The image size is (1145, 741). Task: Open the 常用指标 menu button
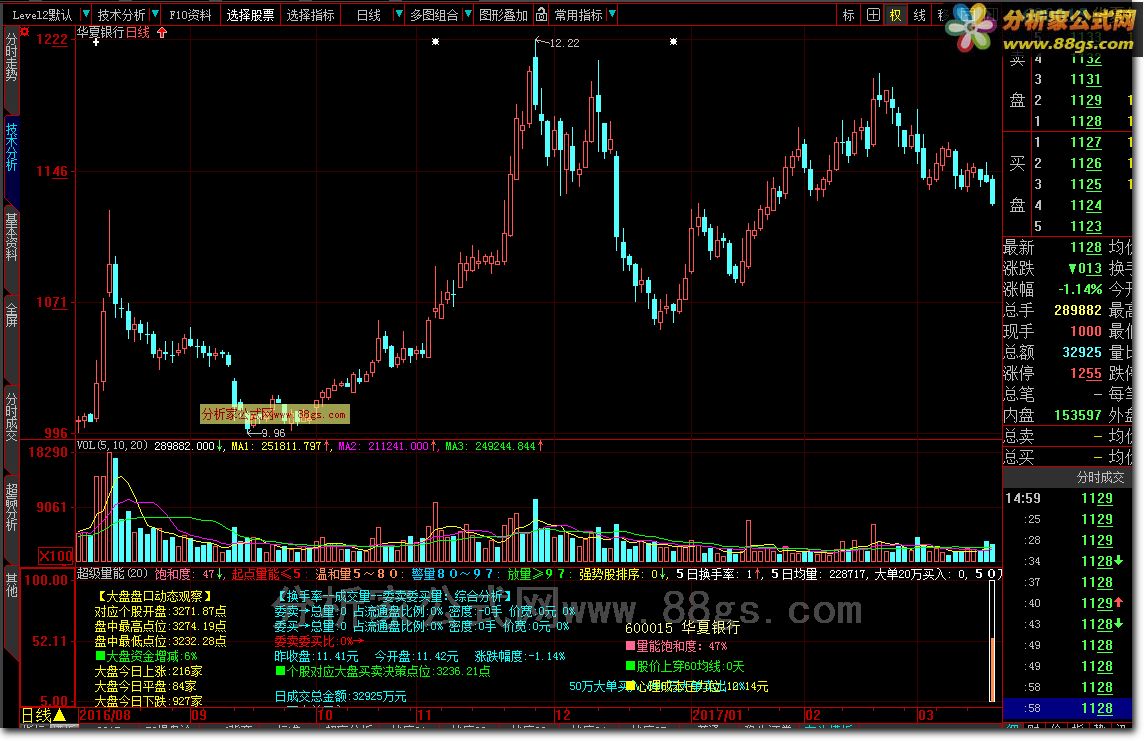[578, 15]
